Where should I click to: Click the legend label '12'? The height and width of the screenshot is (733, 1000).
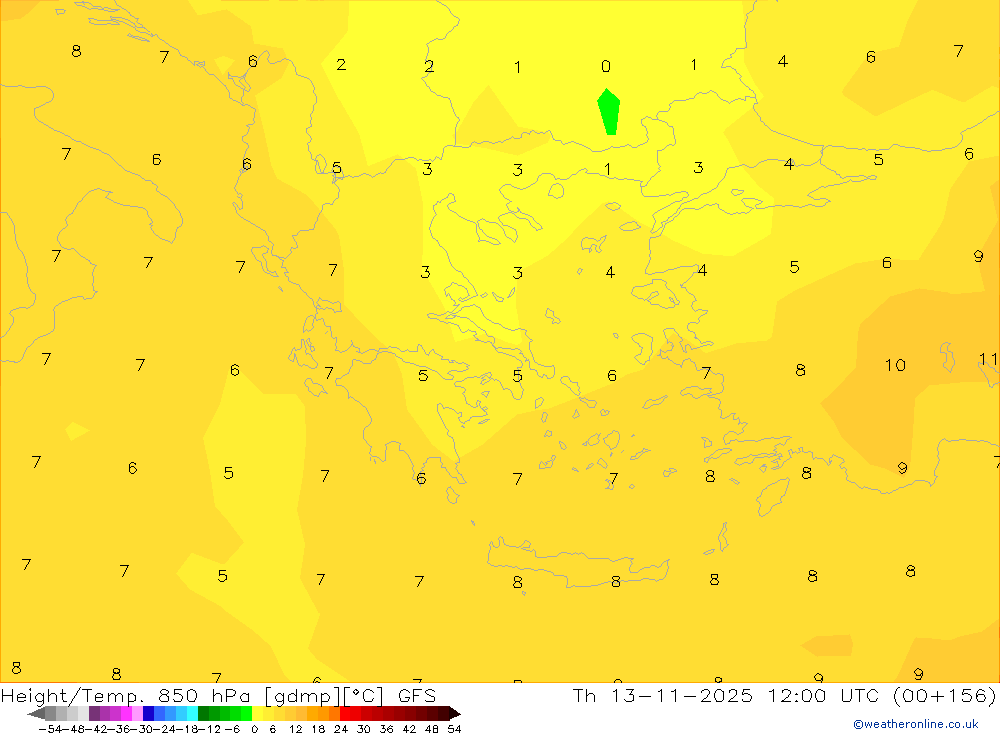[296, 729]
